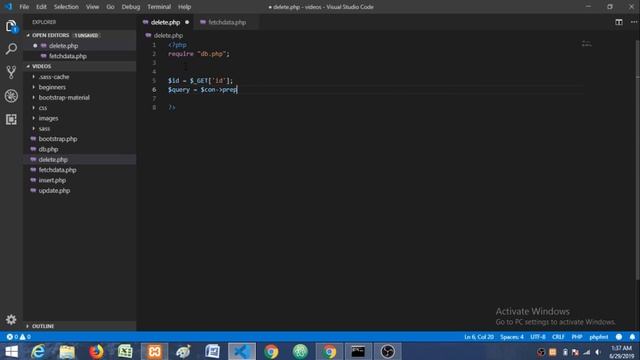Select the delete.php editor tab
This screenshot has width=640, height=360.
[x=165, y=22]
